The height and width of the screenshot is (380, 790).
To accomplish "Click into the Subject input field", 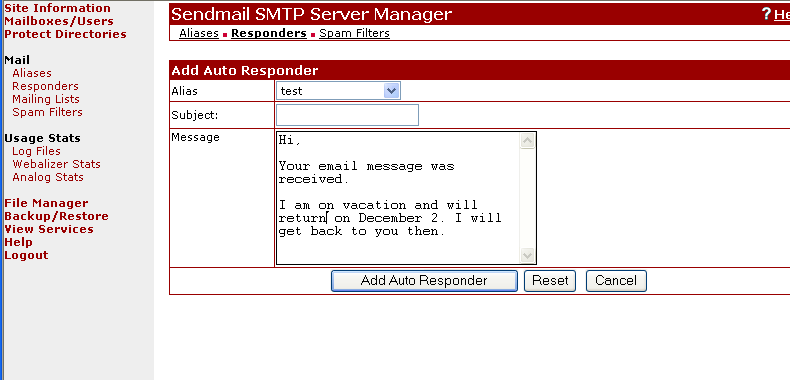I will pyautogui.click(x=347, y=115).
